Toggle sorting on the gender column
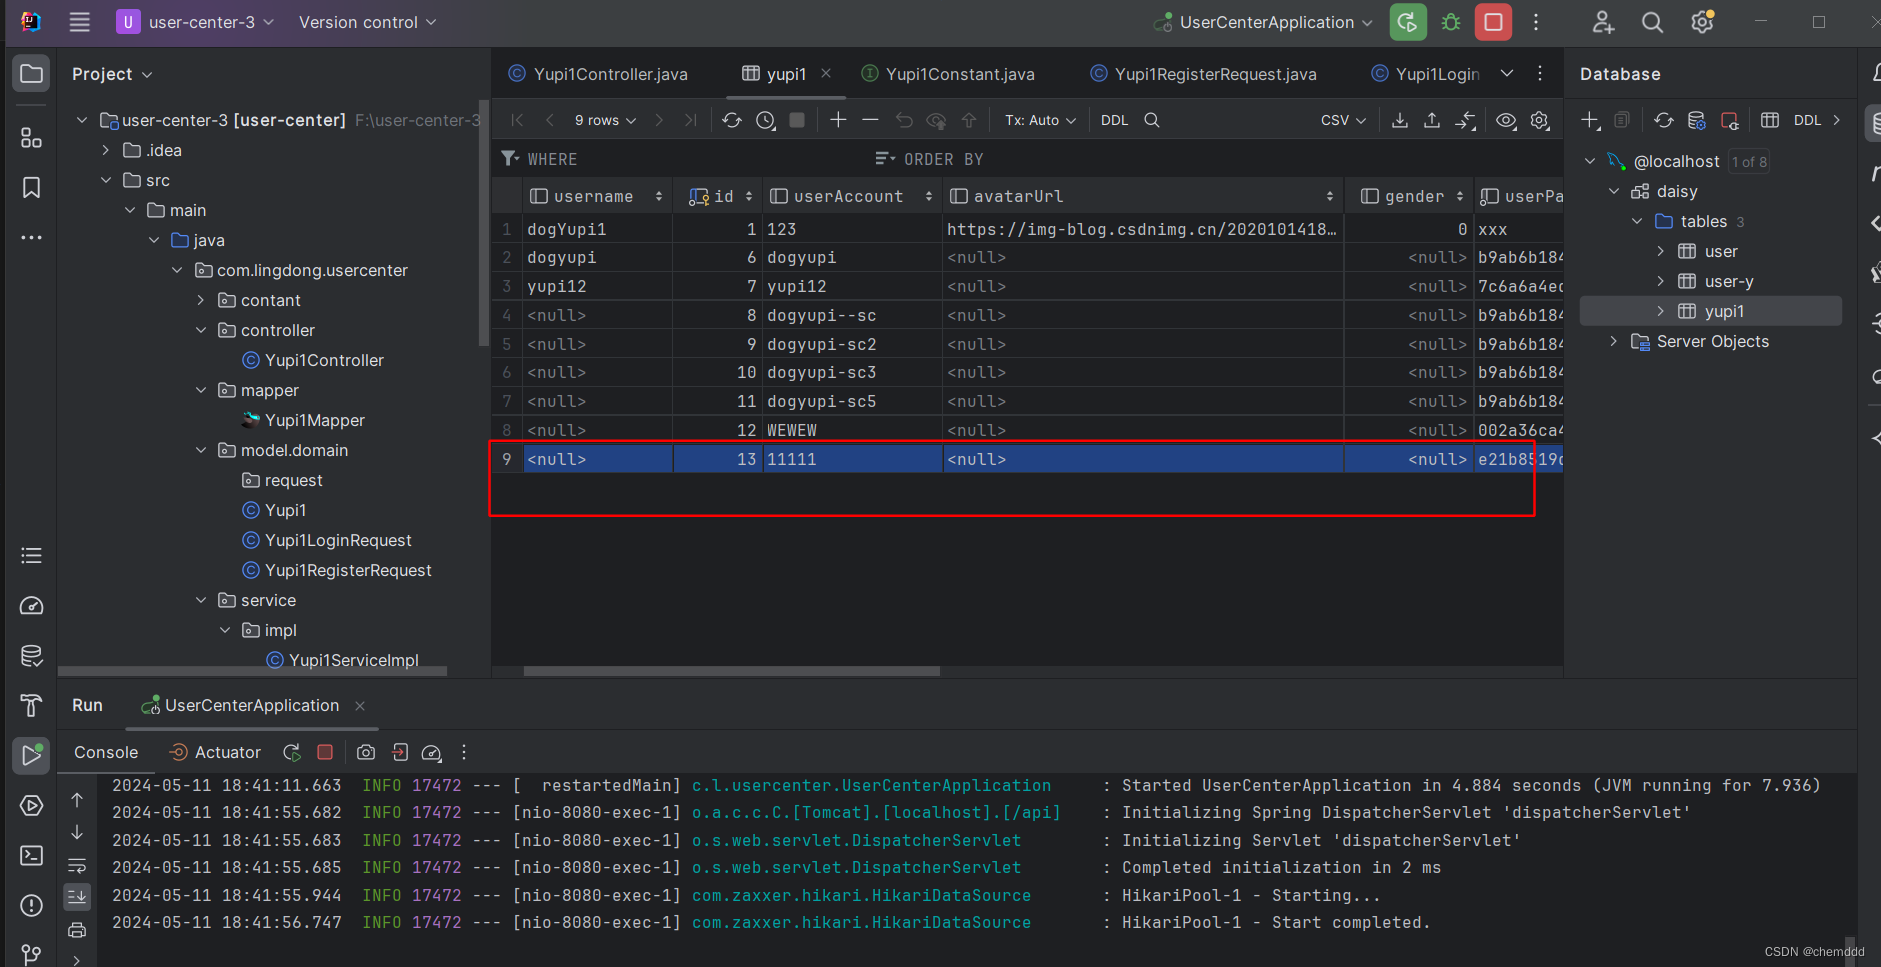The height and width of the screenshot is (967, 1881). click(x=1459, y=197)
